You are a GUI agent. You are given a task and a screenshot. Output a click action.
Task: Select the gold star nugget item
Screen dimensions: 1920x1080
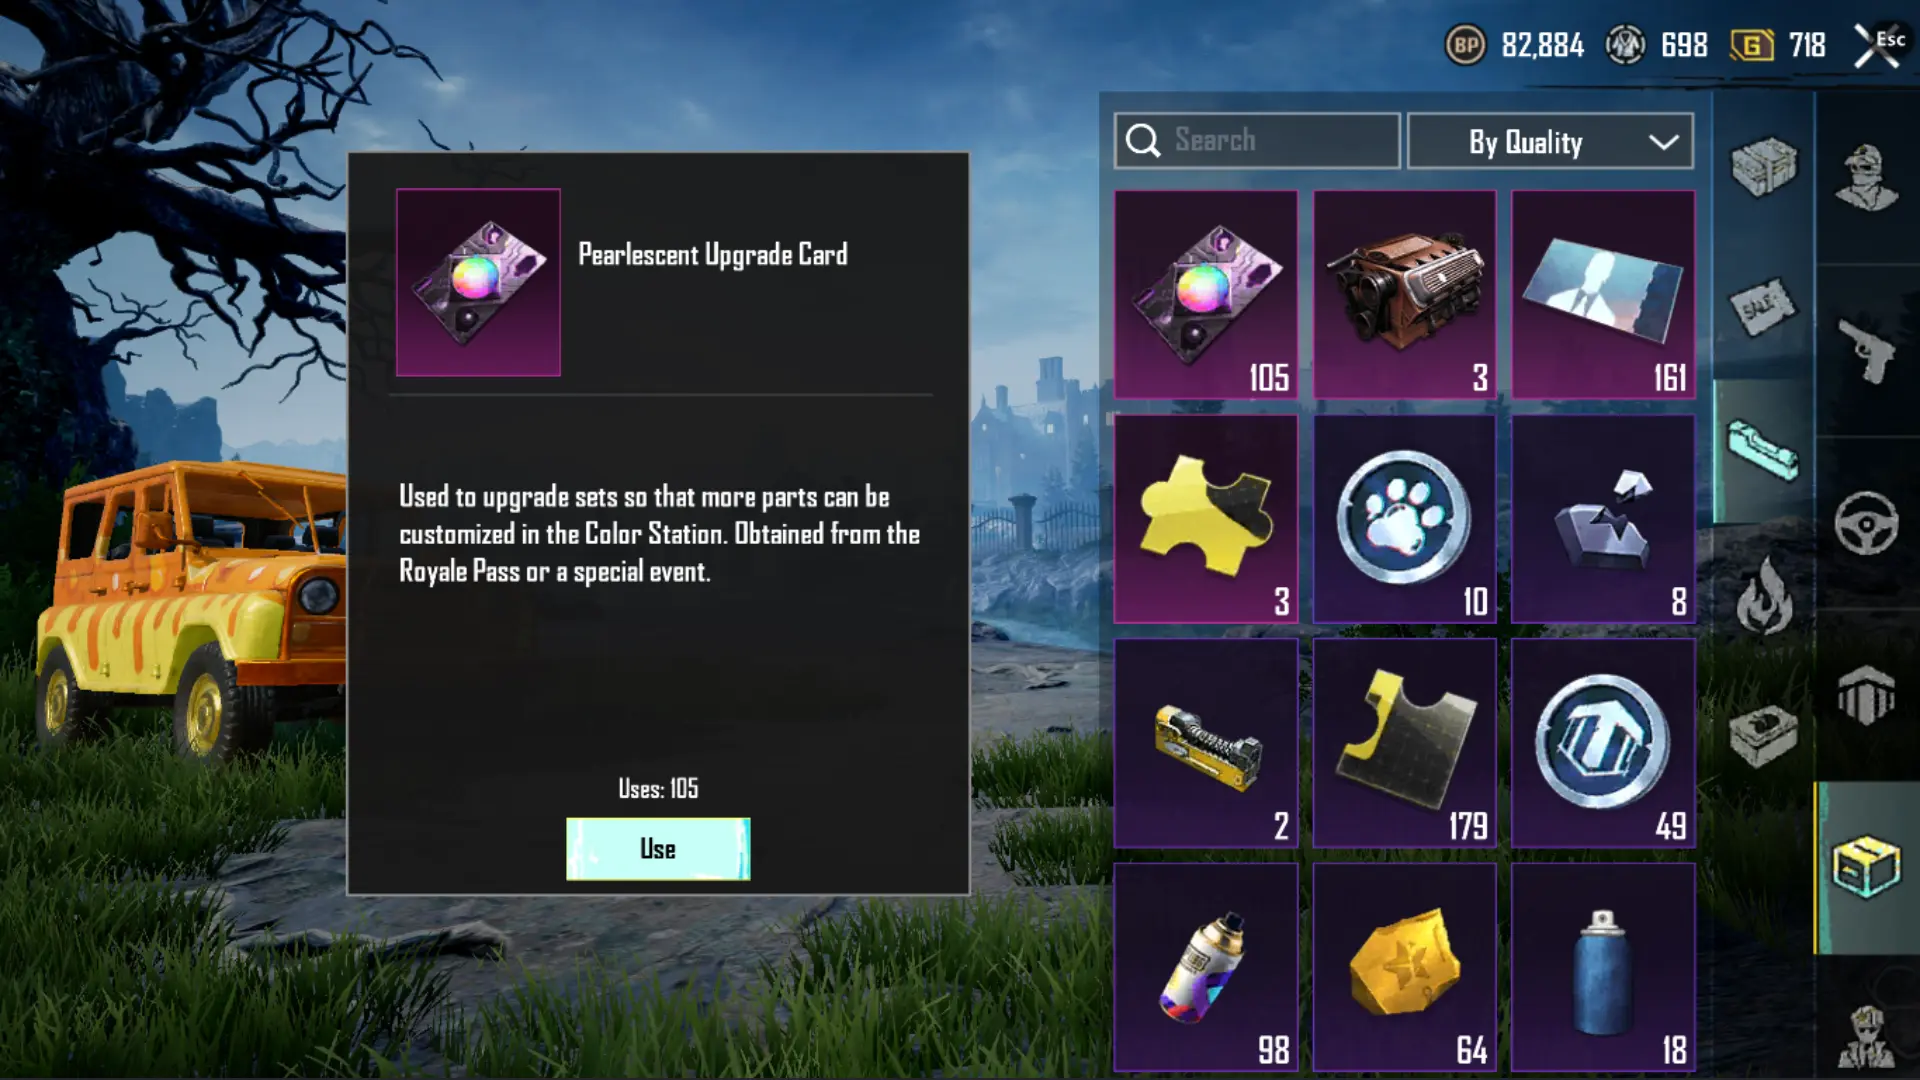(x=1404, y=967)
